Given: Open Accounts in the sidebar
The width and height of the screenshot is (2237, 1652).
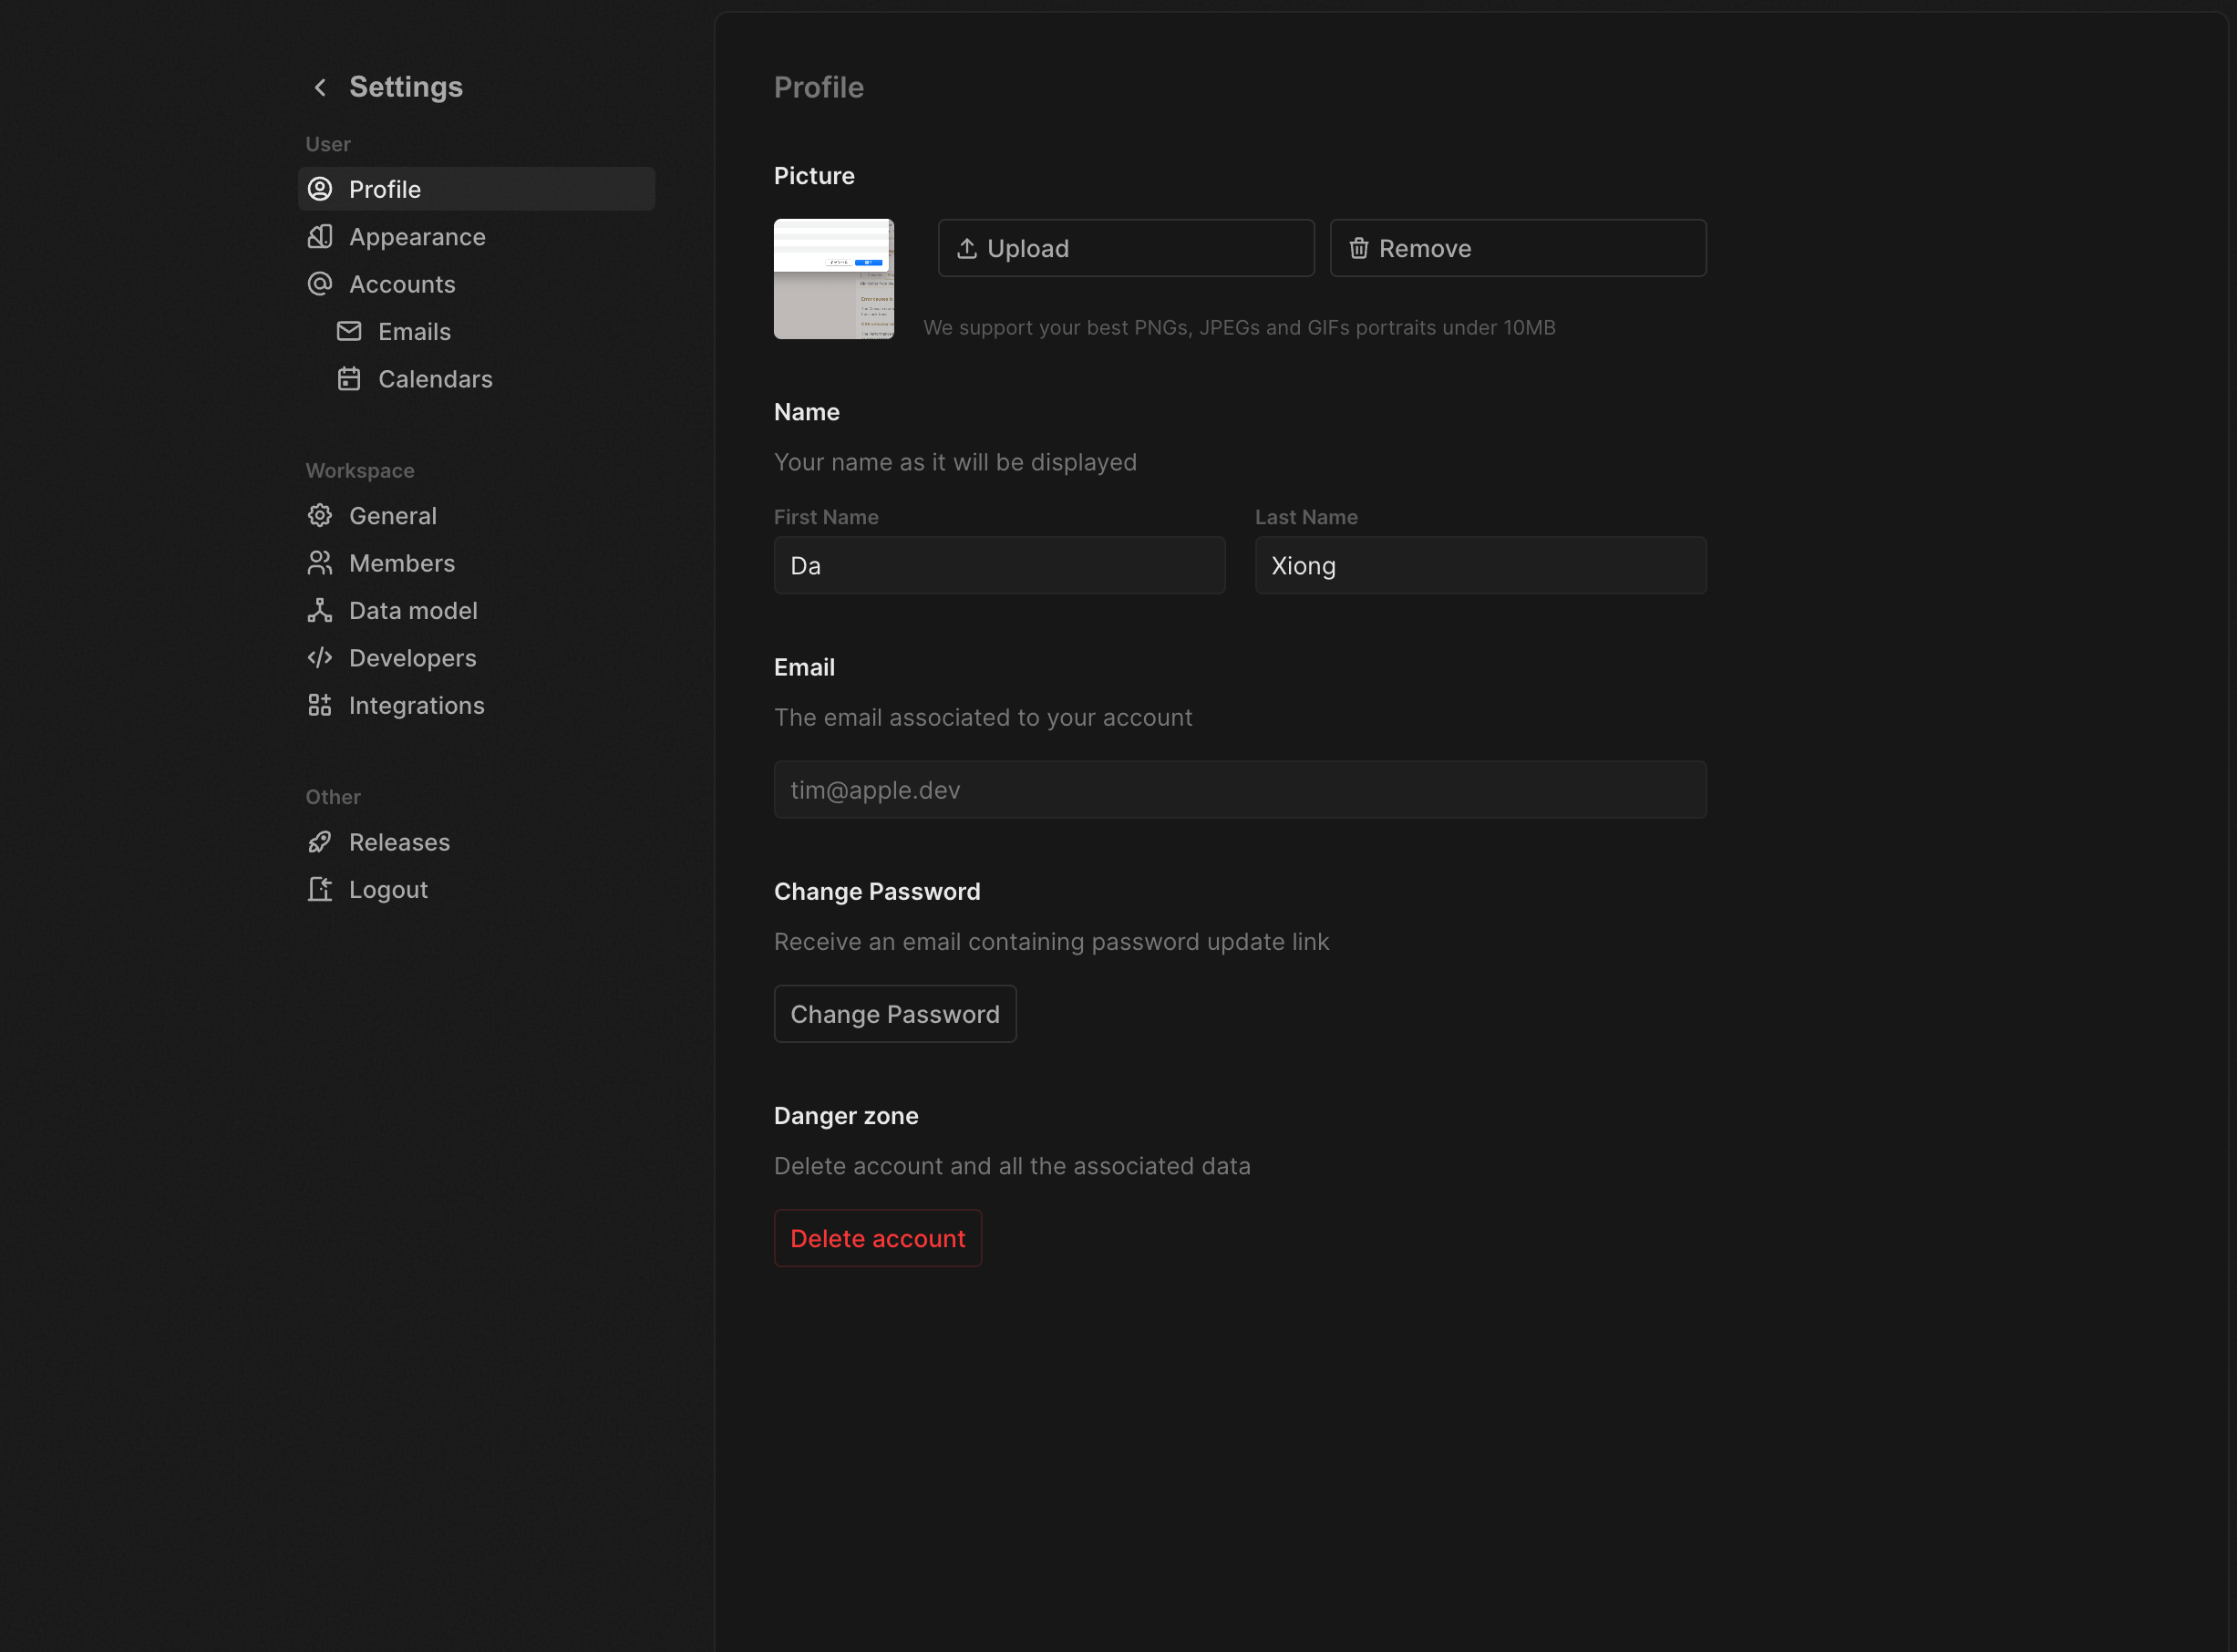Looking at the screenshot, I should [477, 284].
